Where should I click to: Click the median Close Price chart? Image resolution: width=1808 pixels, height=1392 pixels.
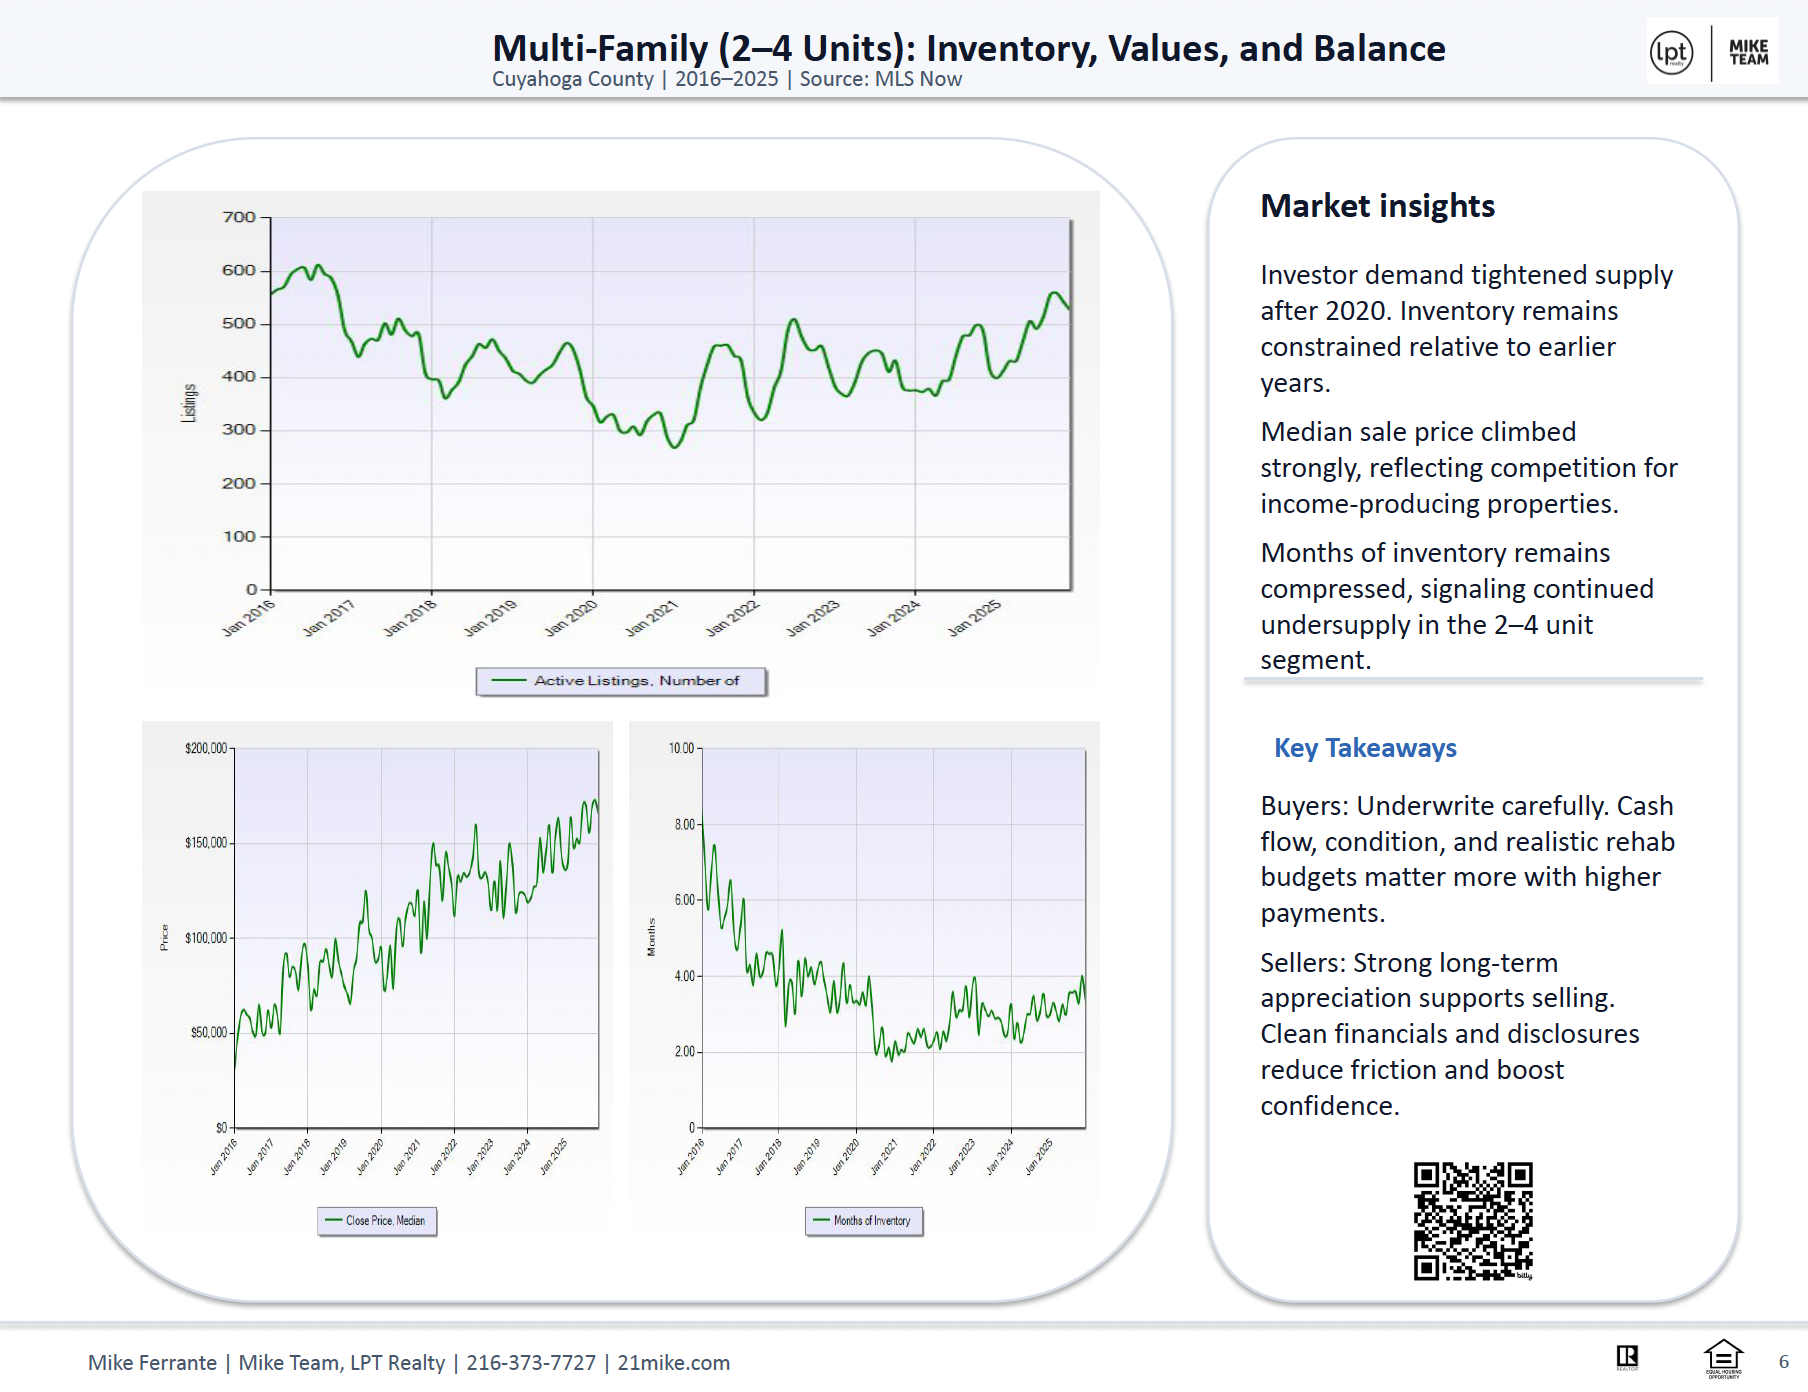coord(416,938)
